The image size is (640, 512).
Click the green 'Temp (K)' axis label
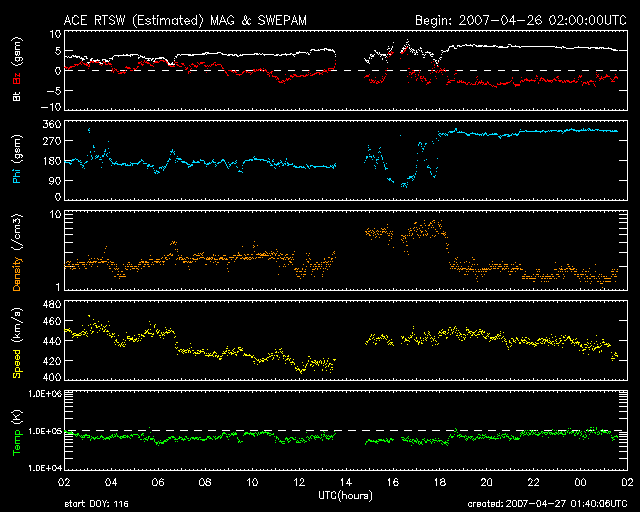click(17, 433)
